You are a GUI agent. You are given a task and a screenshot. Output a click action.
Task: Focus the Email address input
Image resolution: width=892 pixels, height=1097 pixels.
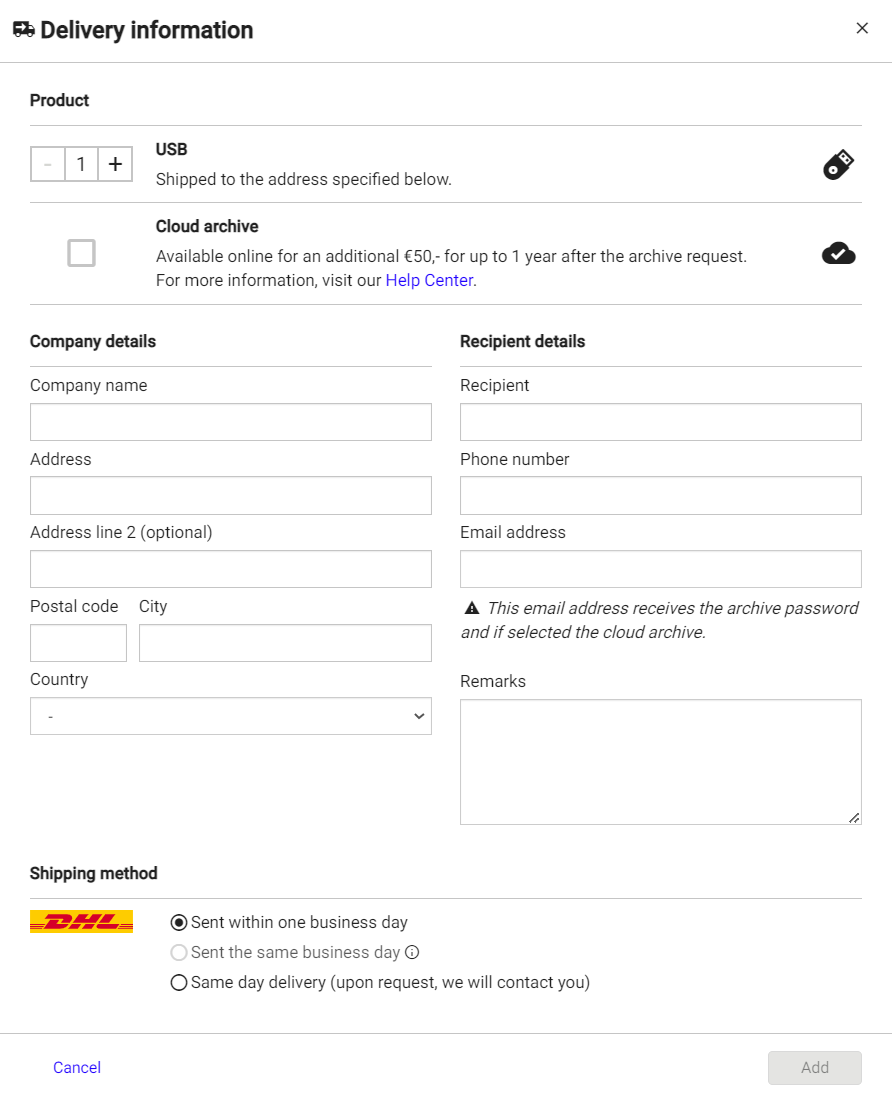click(660, 569)
